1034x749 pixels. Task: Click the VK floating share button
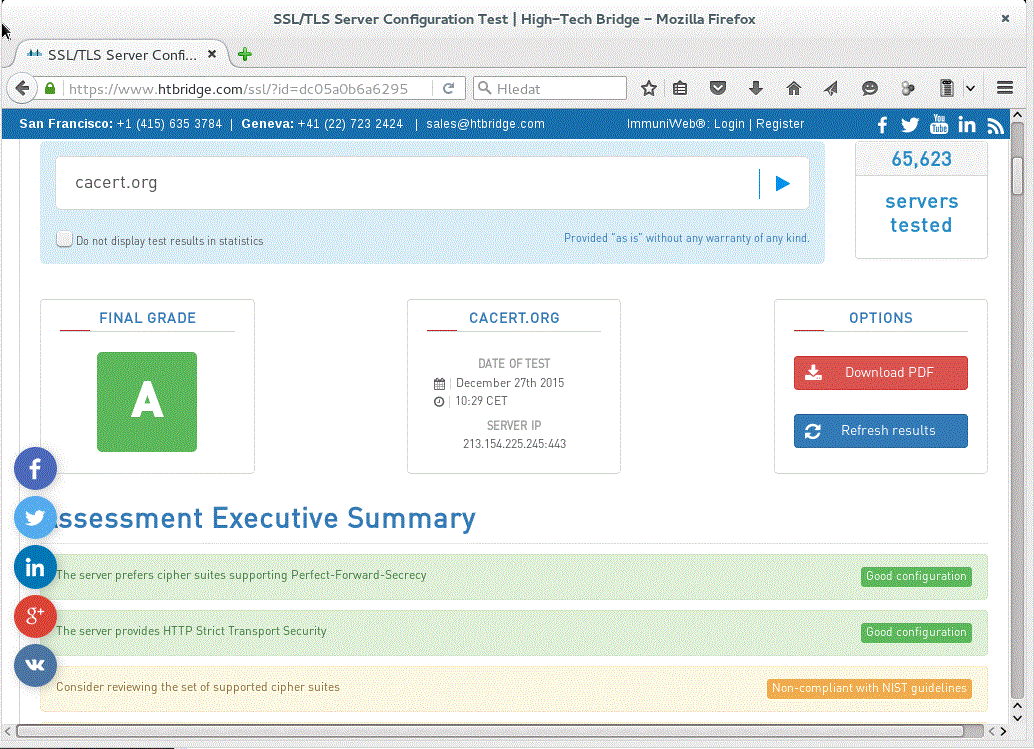point(36,665)
